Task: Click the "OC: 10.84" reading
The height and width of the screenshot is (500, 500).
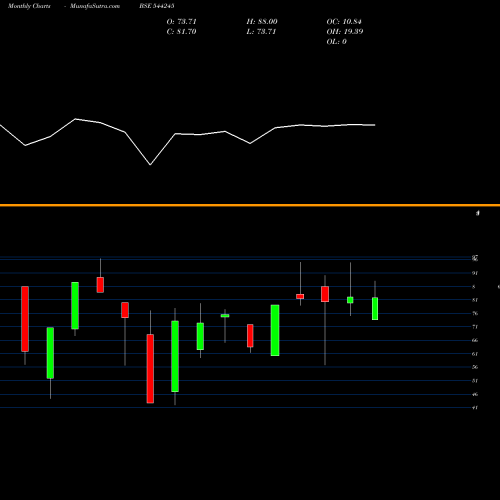Action: [x=344, y=22]
